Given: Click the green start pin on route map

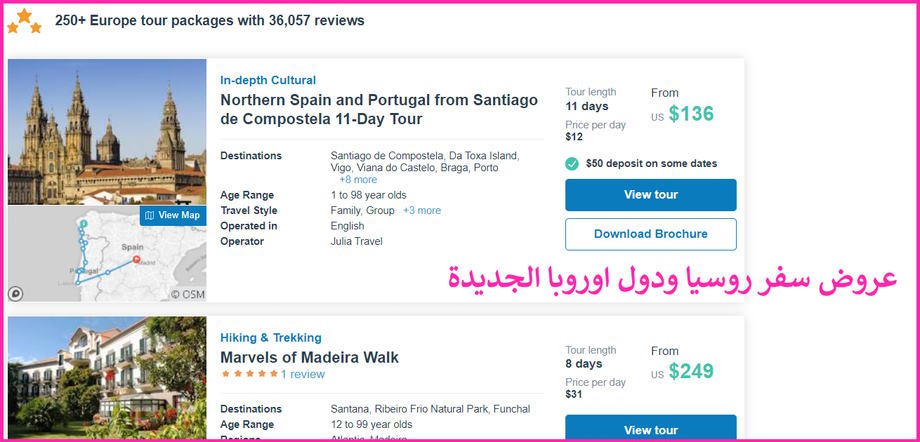Looking at the screenshot, I should pyautogui.click(x=84, y=224).
